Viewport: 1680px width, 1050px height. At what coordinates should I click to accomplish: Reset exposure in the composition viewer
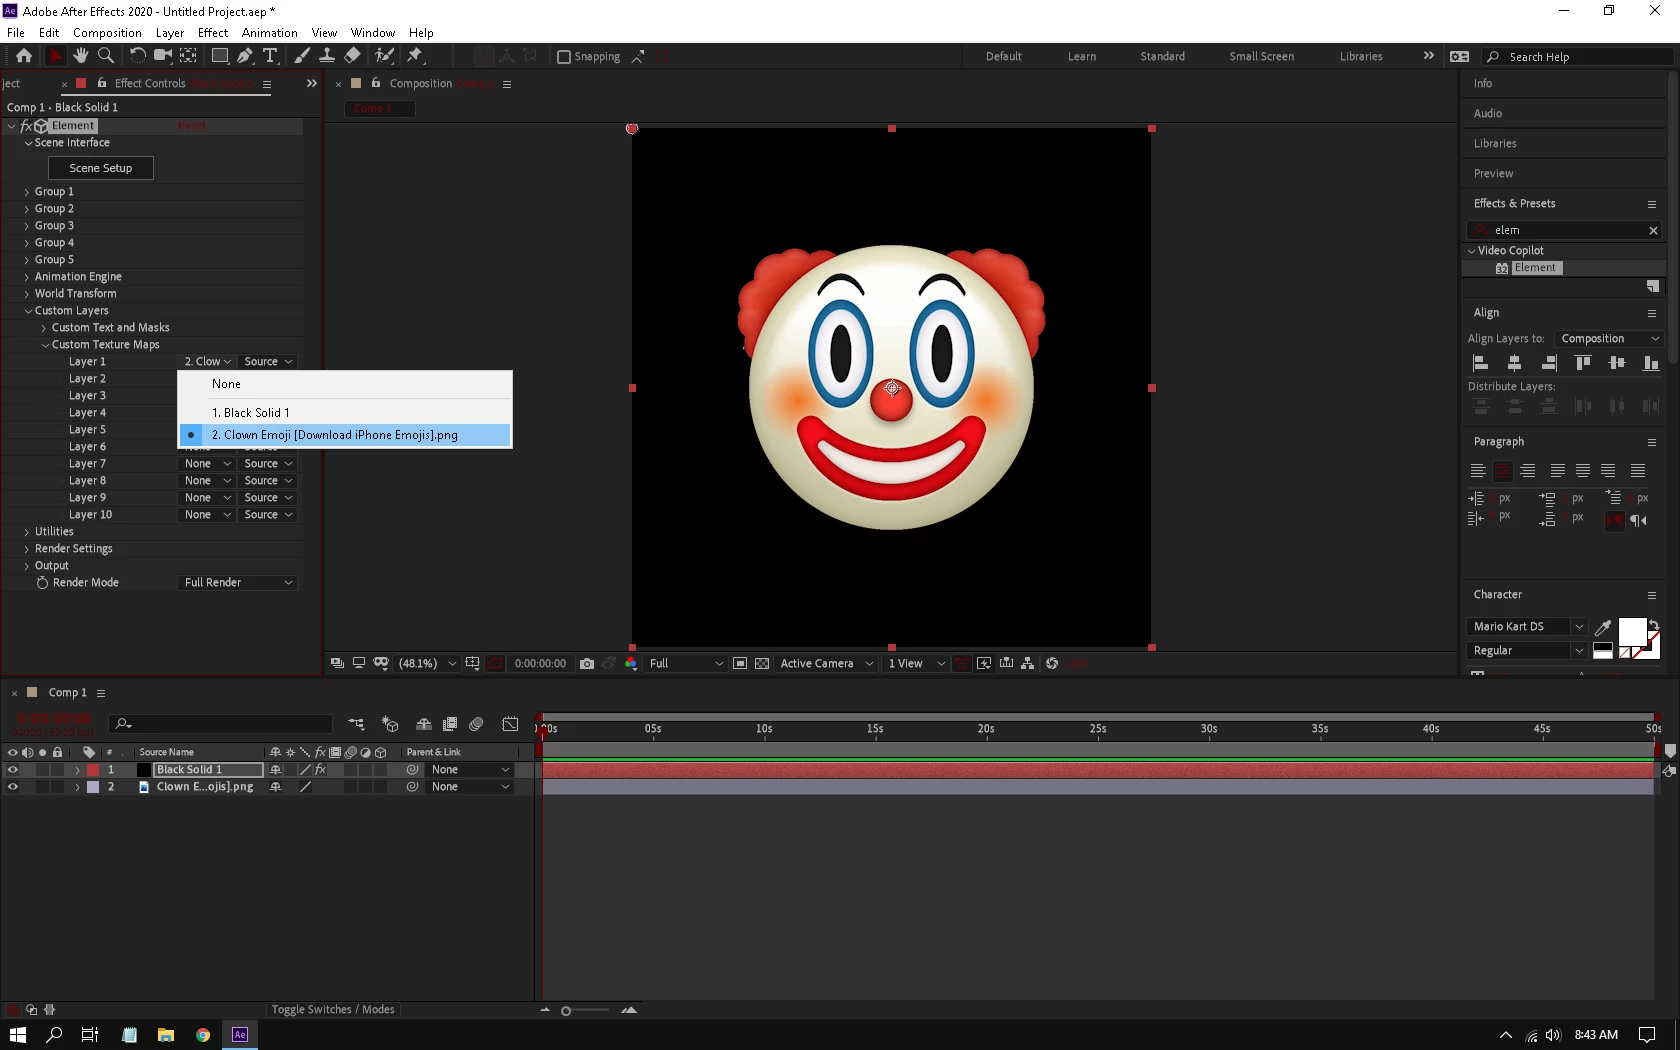pos(1052,663)
